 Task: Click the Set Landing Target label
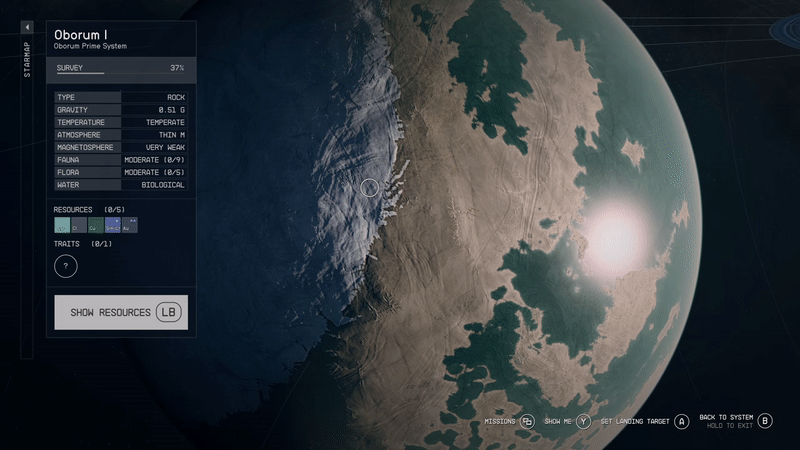point(635,422)
